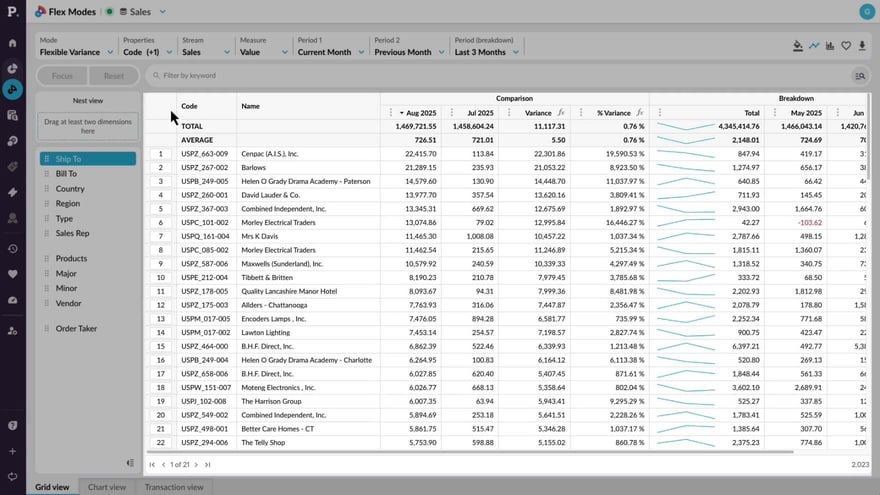Open the search list icon beside filter
Screen dimensions: 880x495
click(x=859, y=76)
